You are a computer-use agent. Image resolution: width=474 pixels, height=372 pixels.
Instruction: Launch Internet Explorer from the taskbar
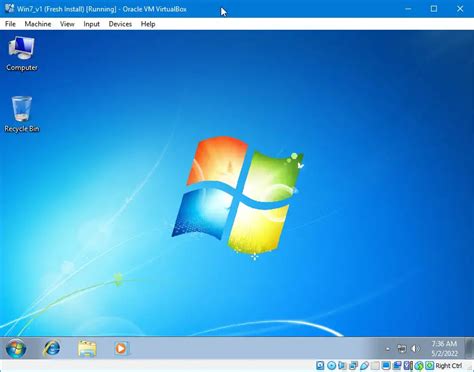[x=52, y=348]
